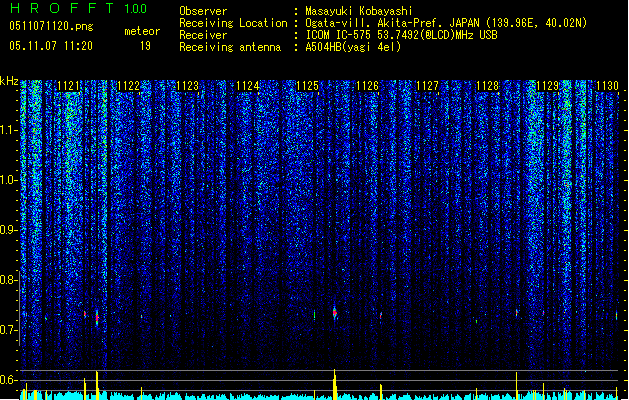Click the tallest yellow signal peak after 1125
The width and height of the screenshot is (629, 400).
pos(335,384)
